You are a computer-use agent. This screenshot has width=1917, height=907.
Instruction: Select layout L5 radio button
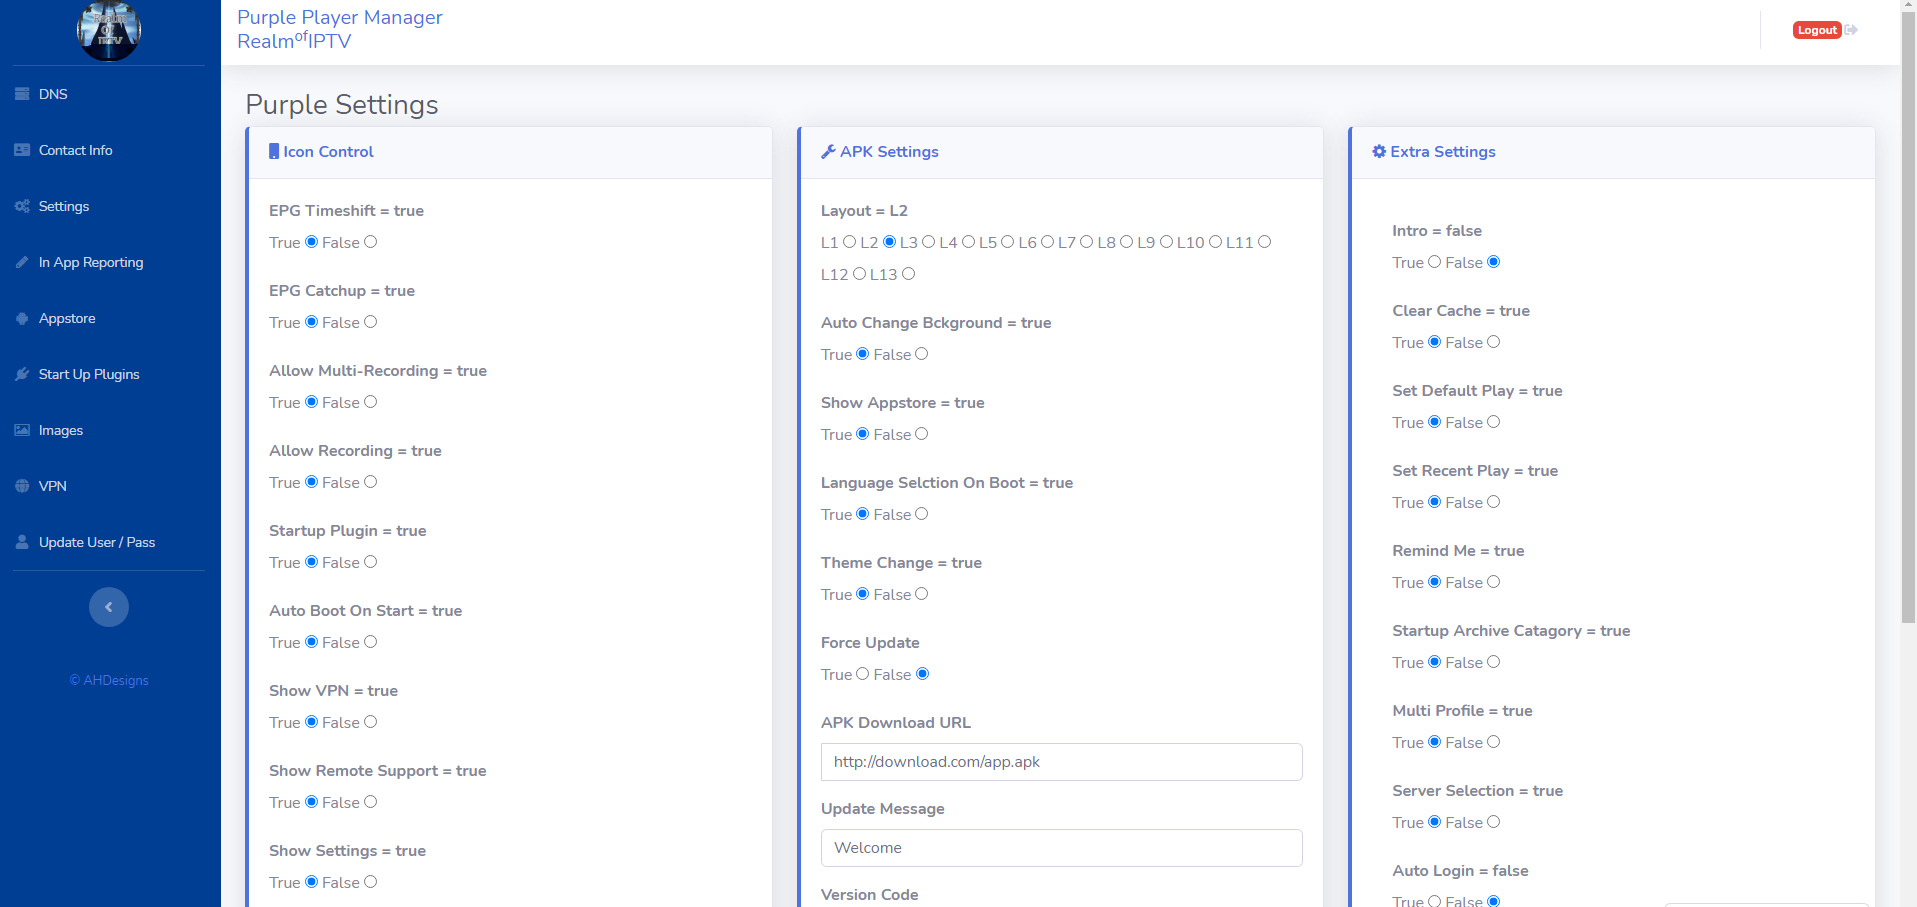point(1008,242)
